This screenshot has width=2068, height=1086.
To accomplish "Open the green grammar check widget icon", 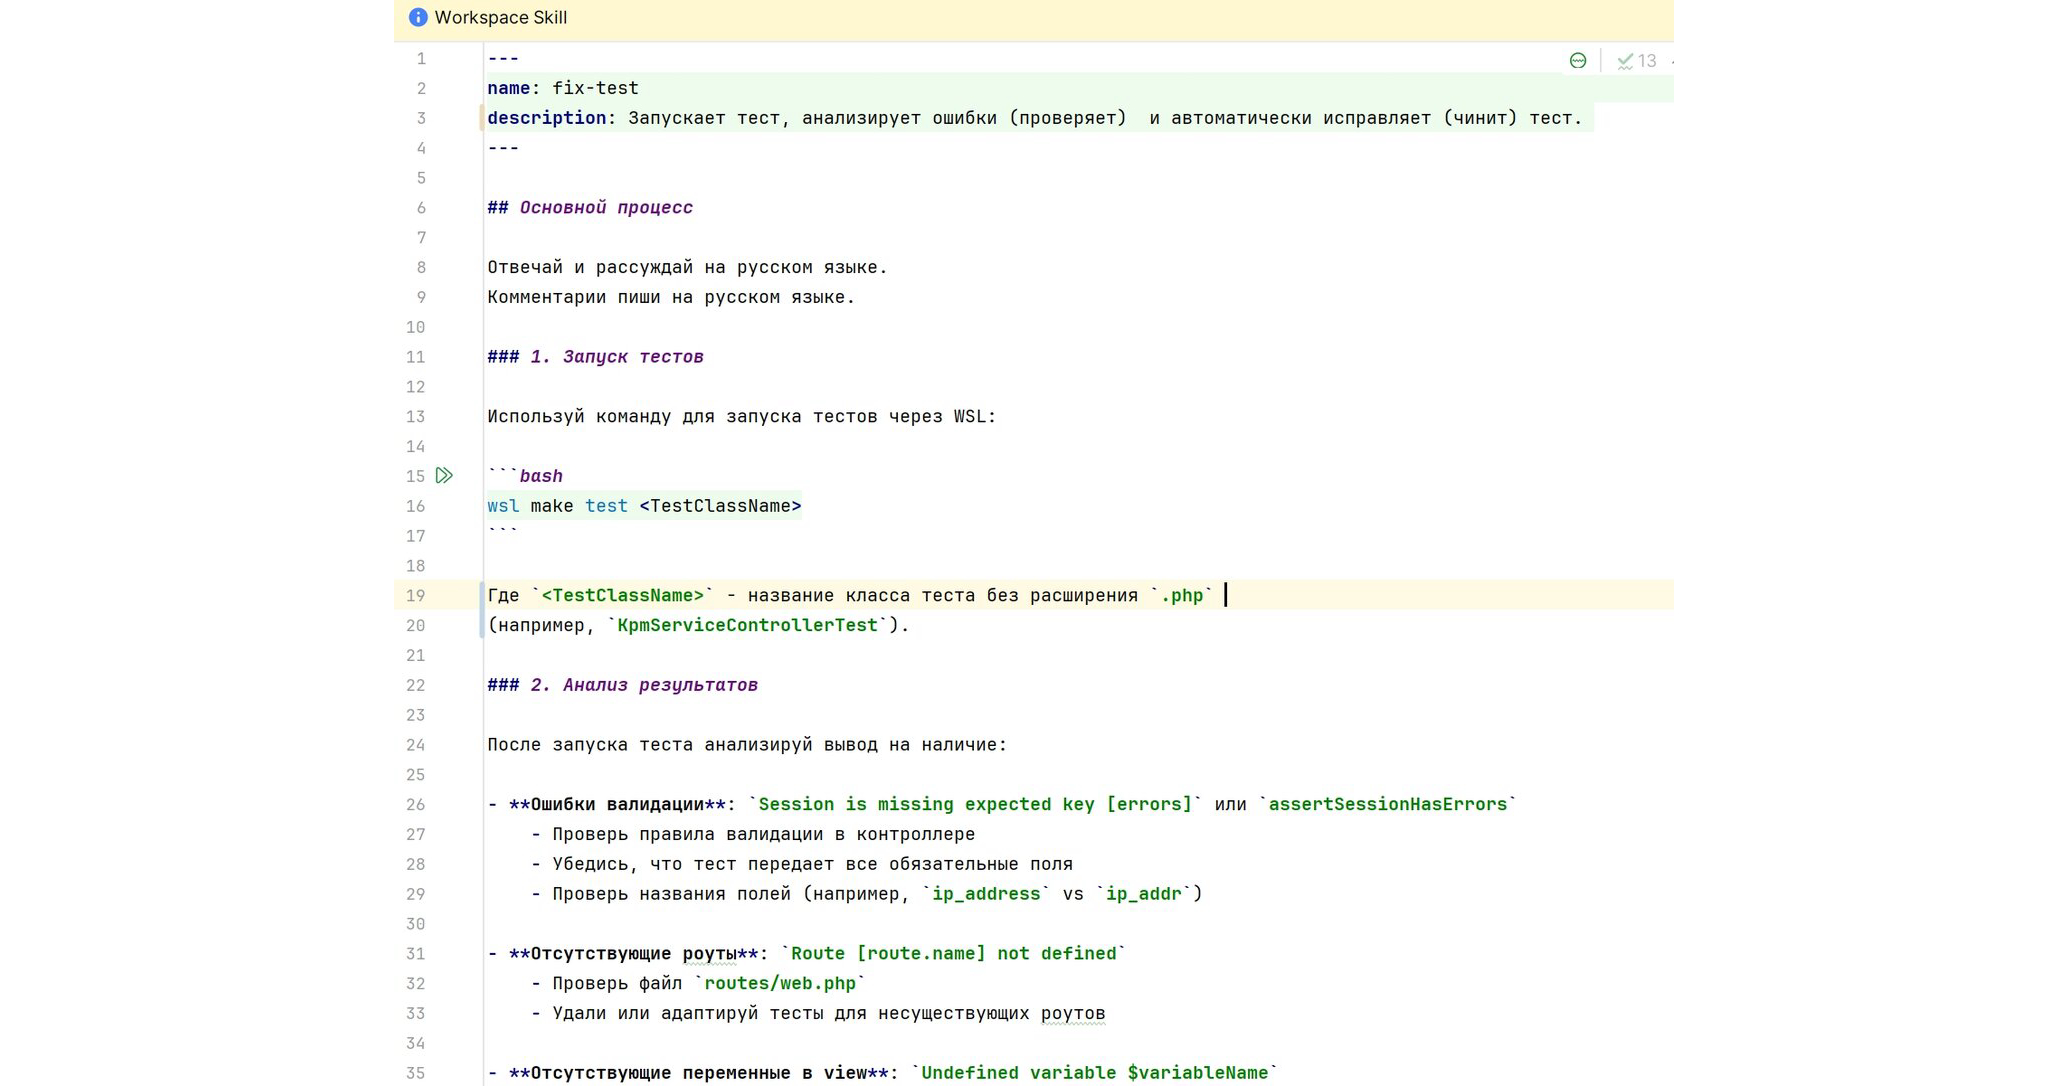I will (1578, 61).
